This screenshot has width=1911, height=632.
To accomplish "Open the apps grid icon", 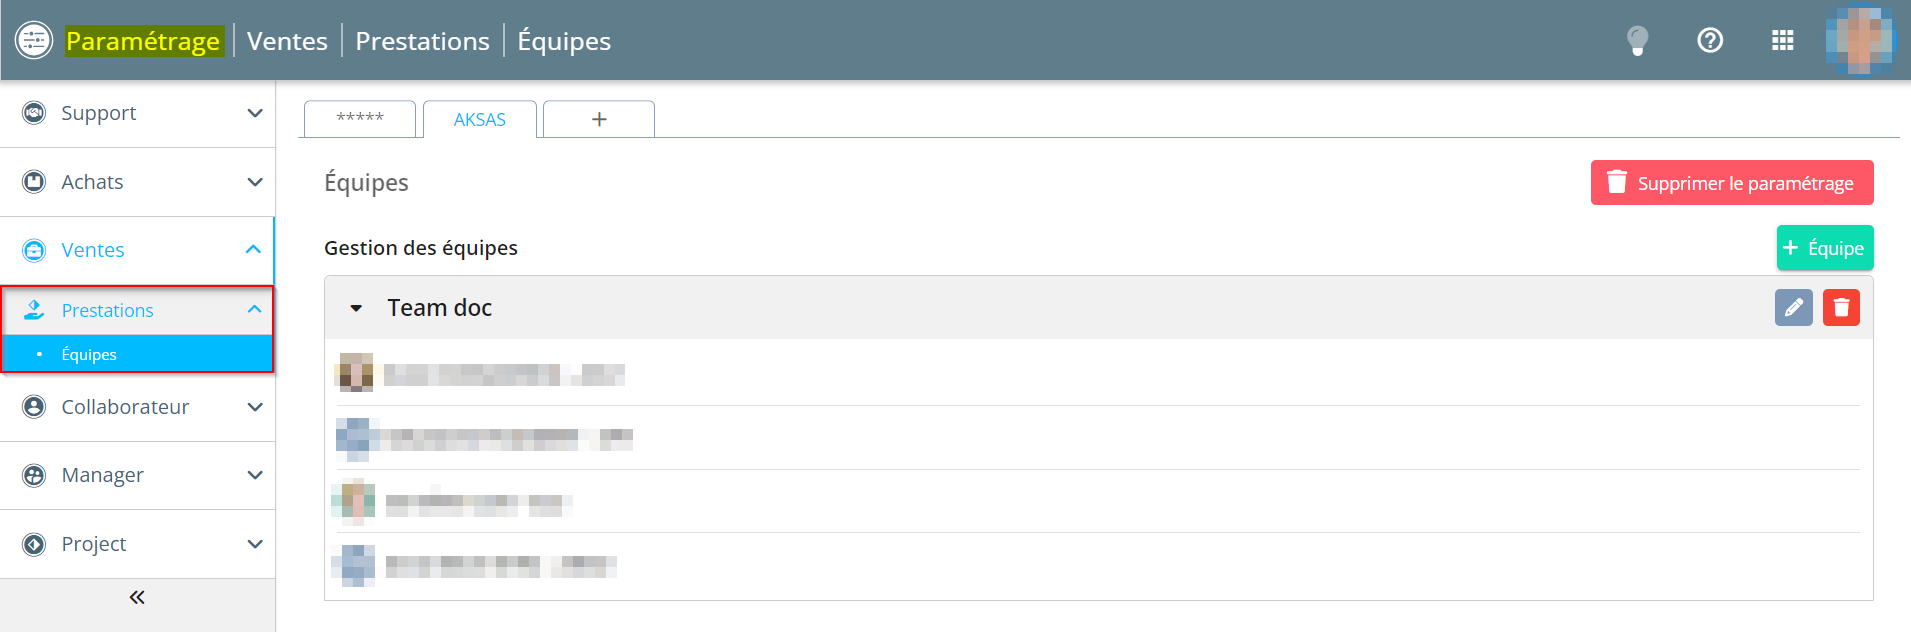I will click(x=1782, y=40).
